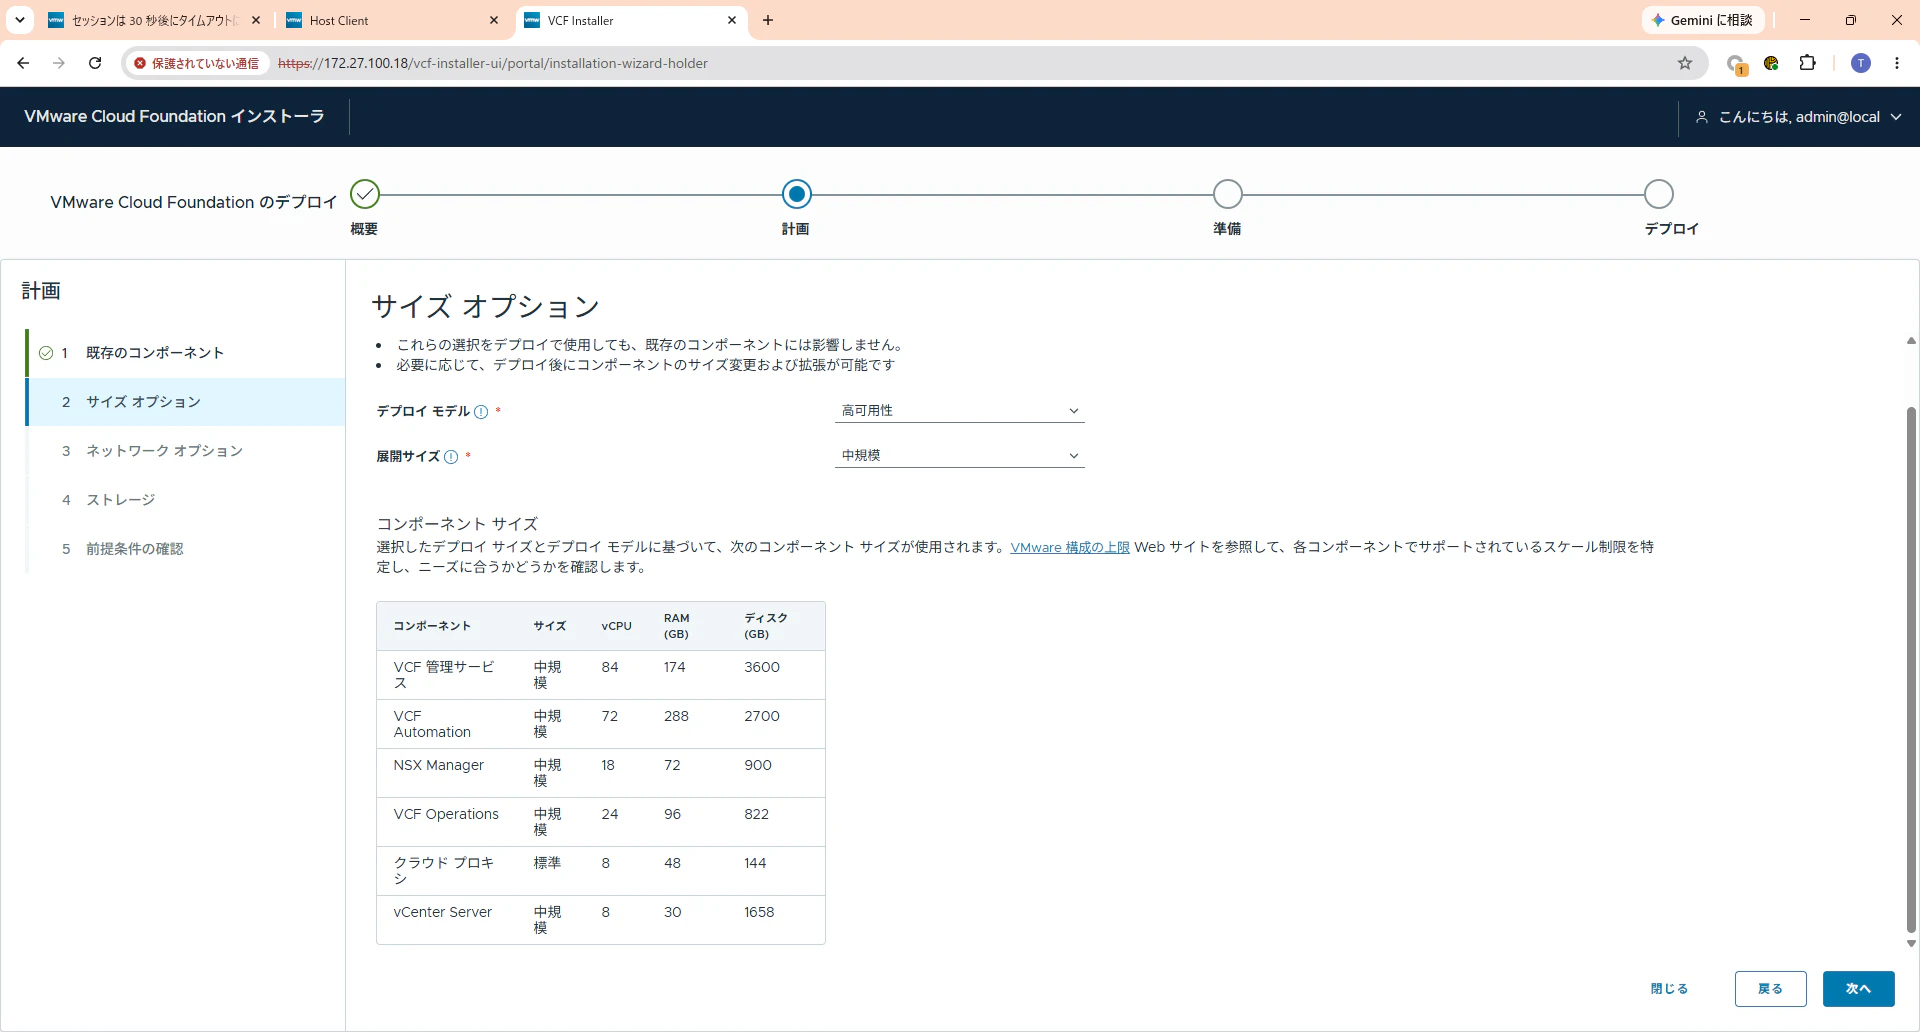
Task: Go to step 5 前提条件の確認
Action: 186,549
